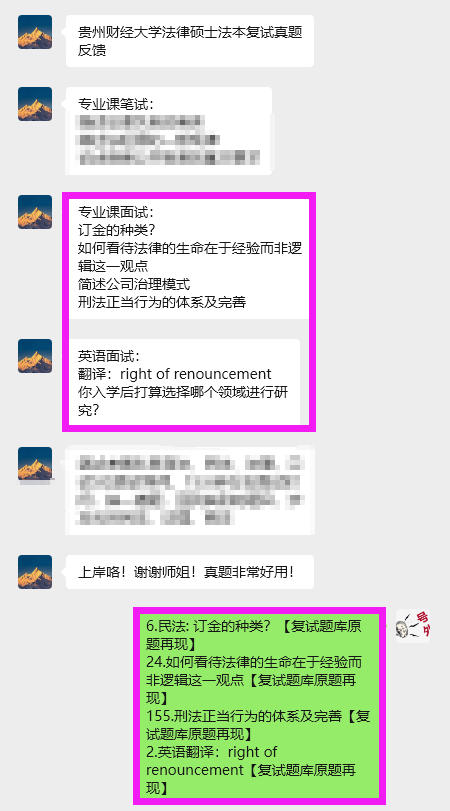Select 翻译：right of renouncement in the white bubble
Screen dimensions: 450x811
(174, 374)
